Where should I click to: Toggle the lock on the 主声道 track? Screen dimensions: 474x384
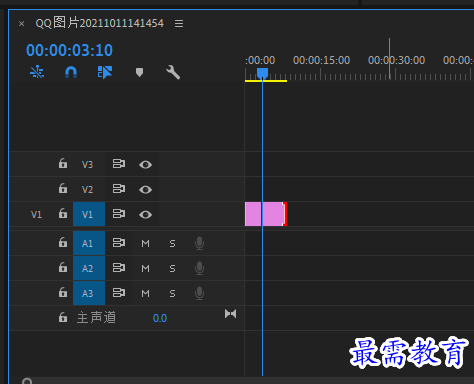[x=63, y=317]
